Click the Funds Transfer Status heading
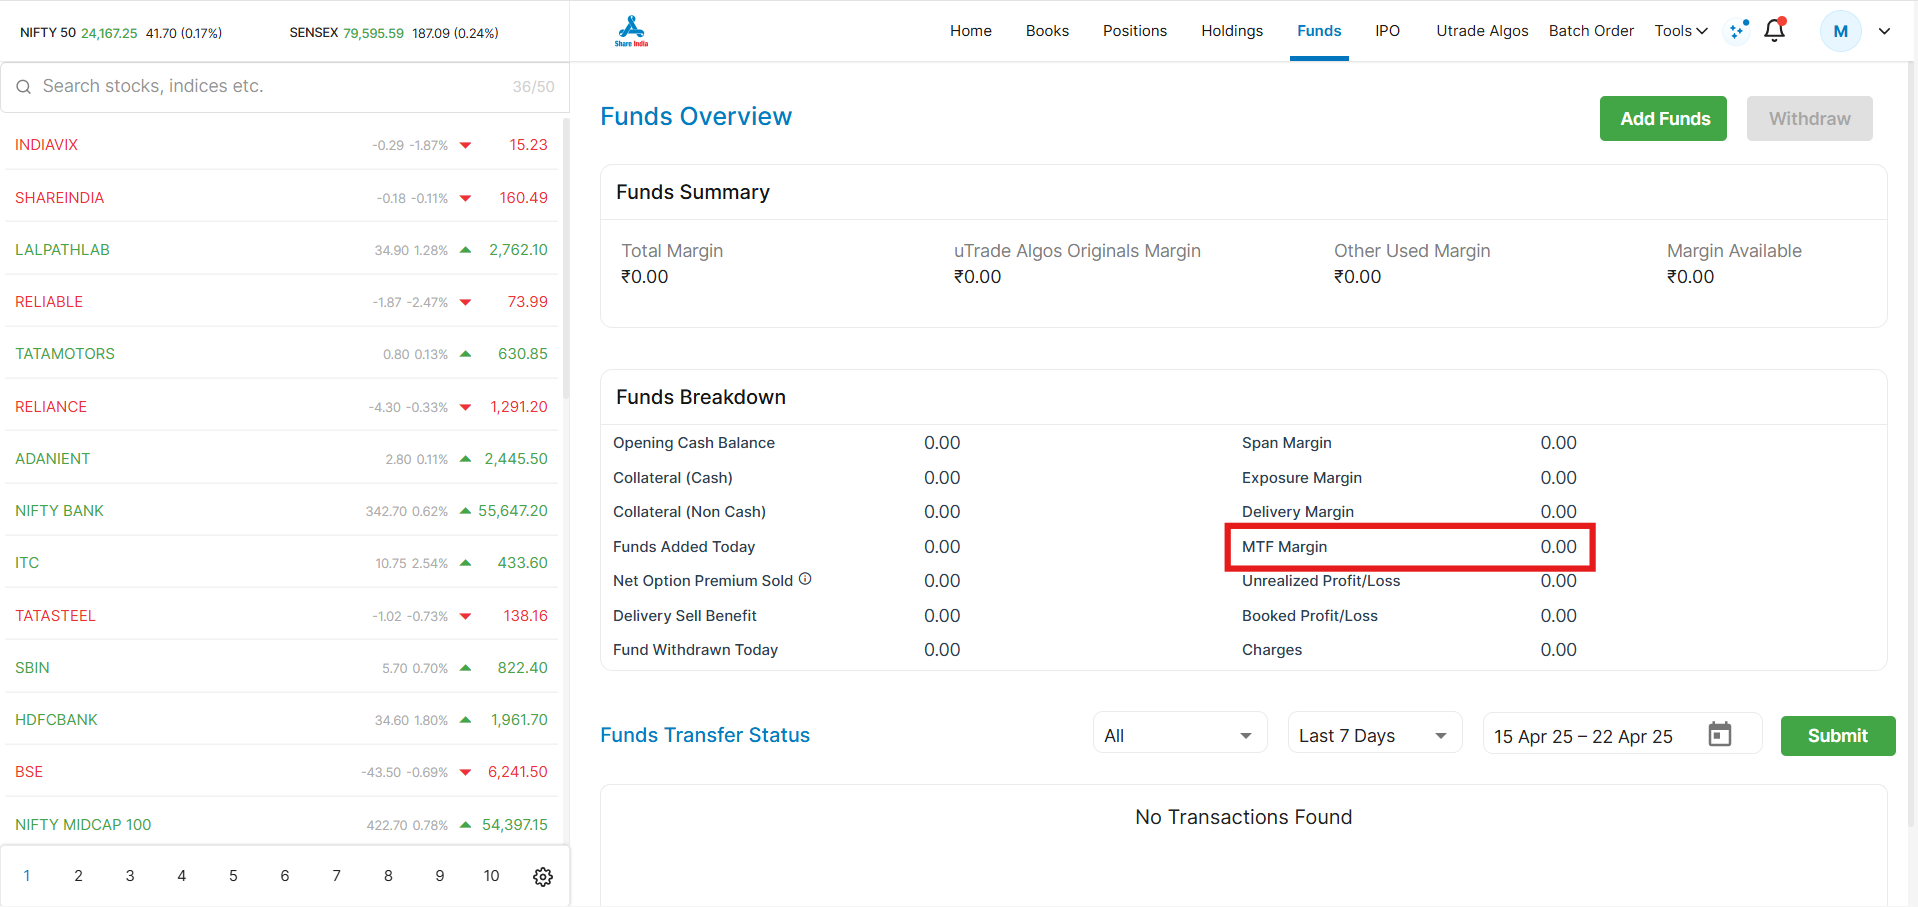 pyautogui.click(x=705, y=735)
